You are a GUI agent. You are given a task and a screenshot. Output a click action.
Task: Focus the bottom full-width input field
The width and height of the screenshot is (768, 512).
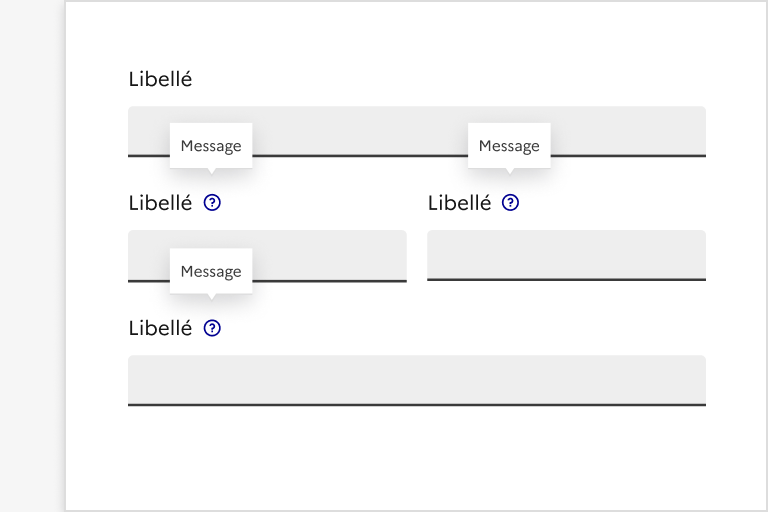click(417, 379)
